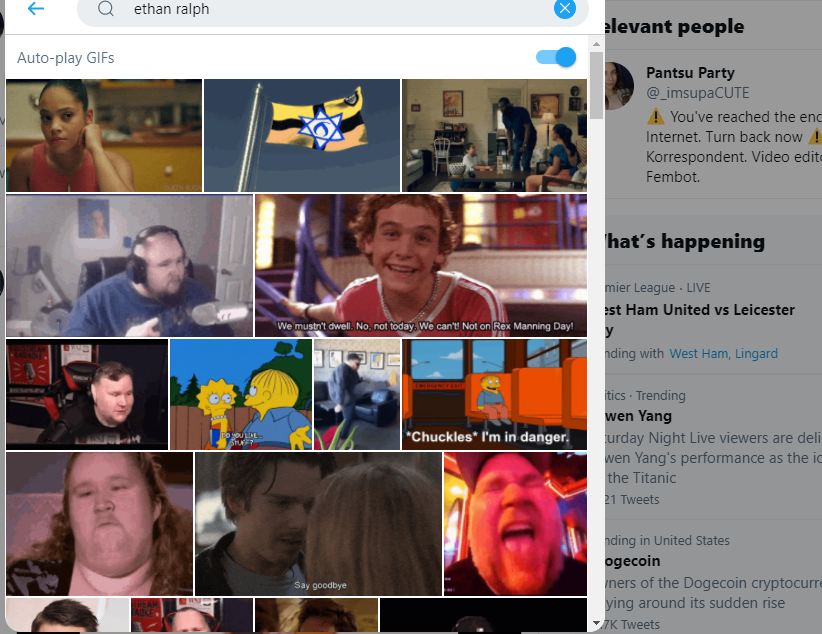Select GIF of man shouting in red light
This screenshot has width=822, height=634.
(515, 524)
